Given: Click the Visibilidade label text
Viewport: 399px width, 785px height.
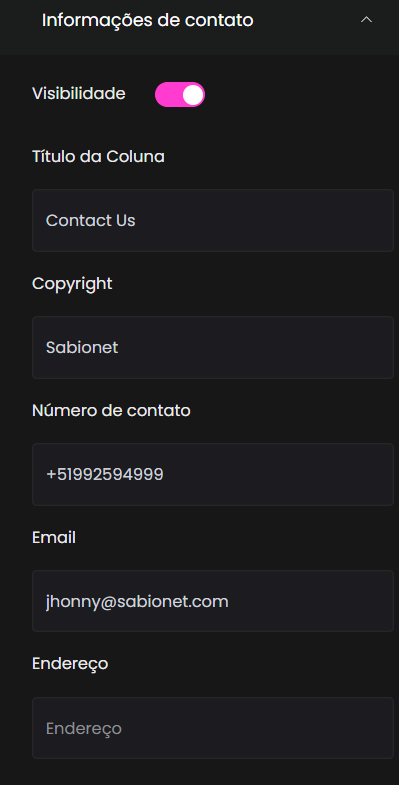Looking at the screenshot, I should pyautogui.click(x=79, y=94).
